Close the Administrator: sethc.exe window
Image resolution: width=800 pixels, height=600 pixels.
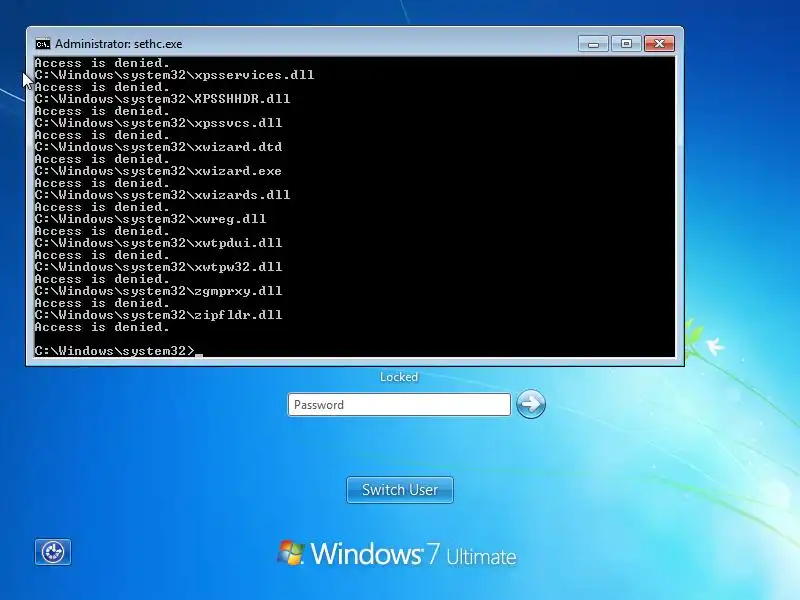(x=659, y=44)
